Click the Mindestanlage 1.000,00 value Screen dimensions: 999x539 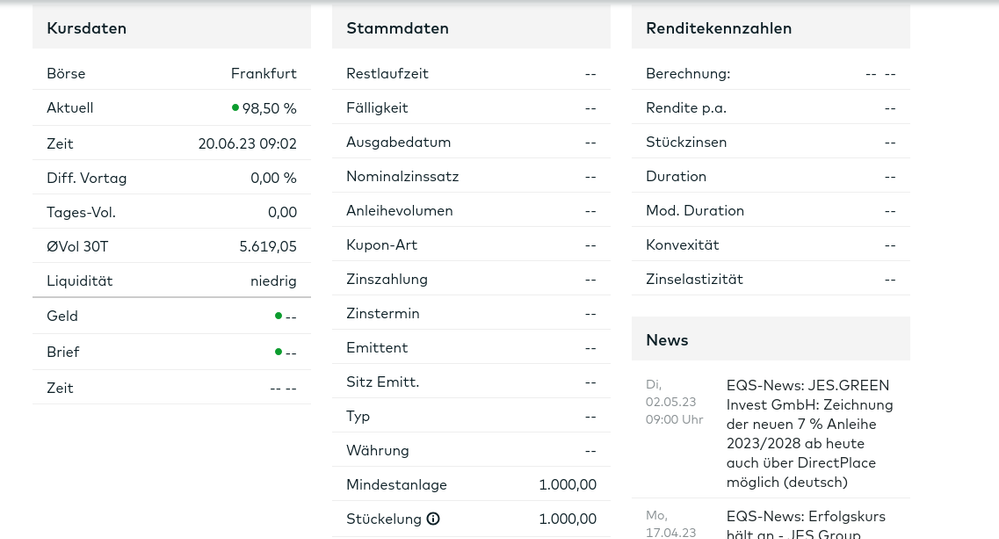tap(568, 485)
